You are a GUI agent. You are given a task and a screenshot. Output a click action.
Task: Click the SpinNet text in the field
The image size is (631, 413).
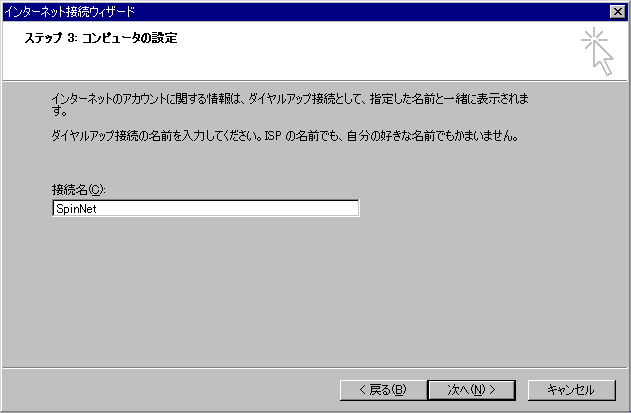76,209
